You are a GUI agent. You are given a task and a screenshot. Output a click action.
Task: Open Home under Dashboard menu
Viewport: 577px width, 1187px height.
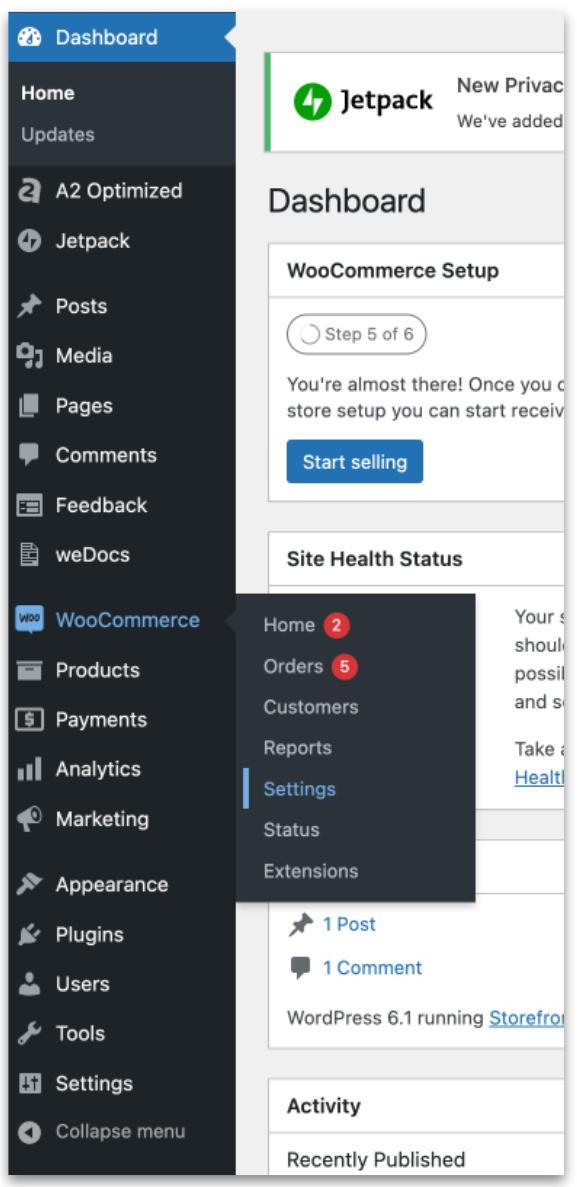click(48, 93)
